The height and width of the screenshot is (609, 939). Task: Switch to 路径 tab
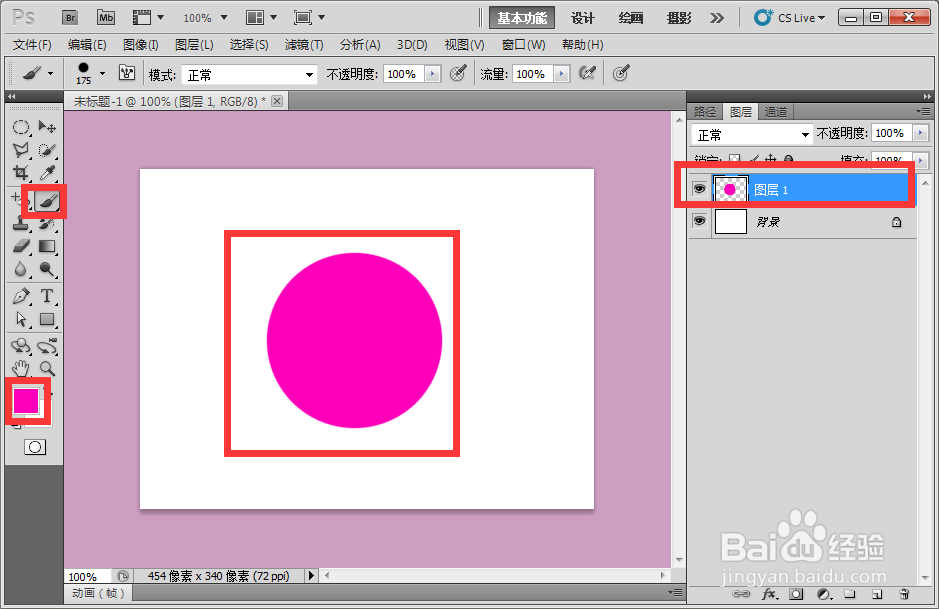[x=705, y=111]
